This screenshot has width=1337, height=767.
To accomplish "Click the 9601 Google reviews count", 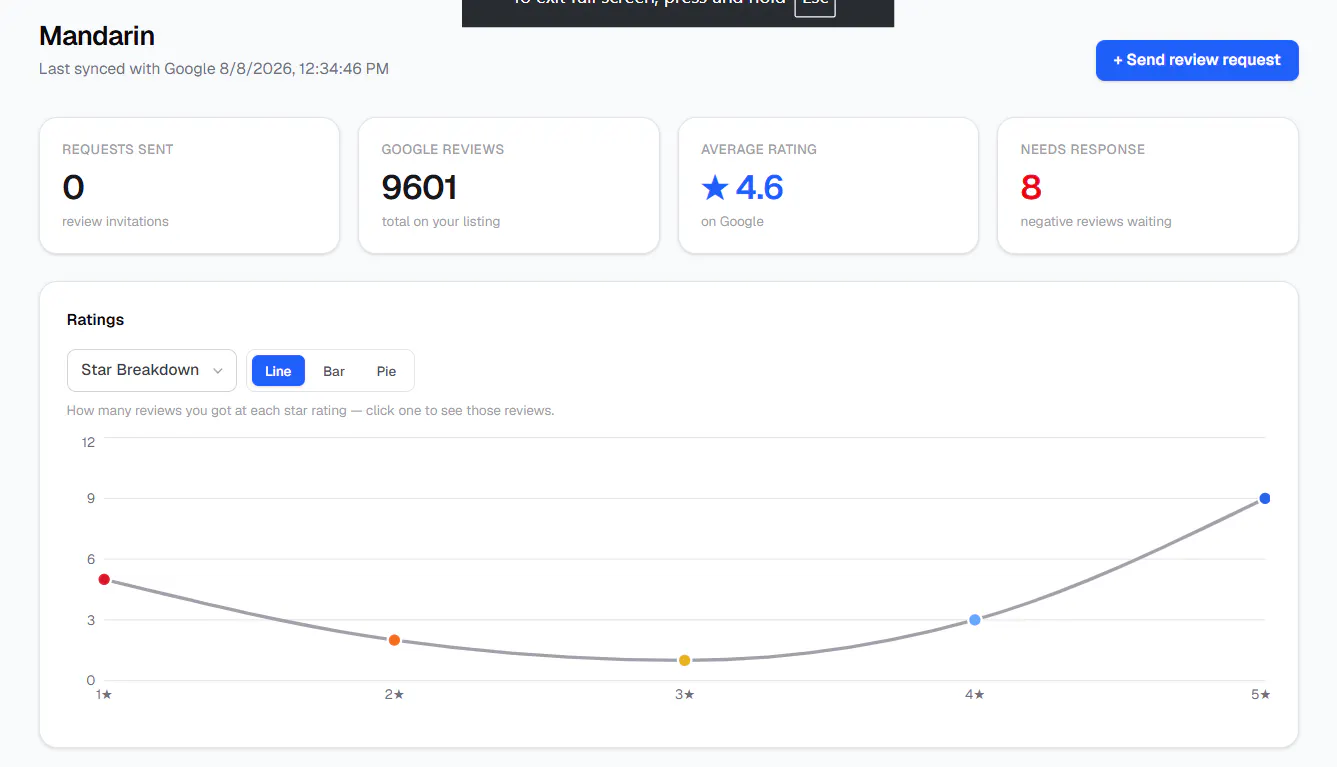I will 420,187.
